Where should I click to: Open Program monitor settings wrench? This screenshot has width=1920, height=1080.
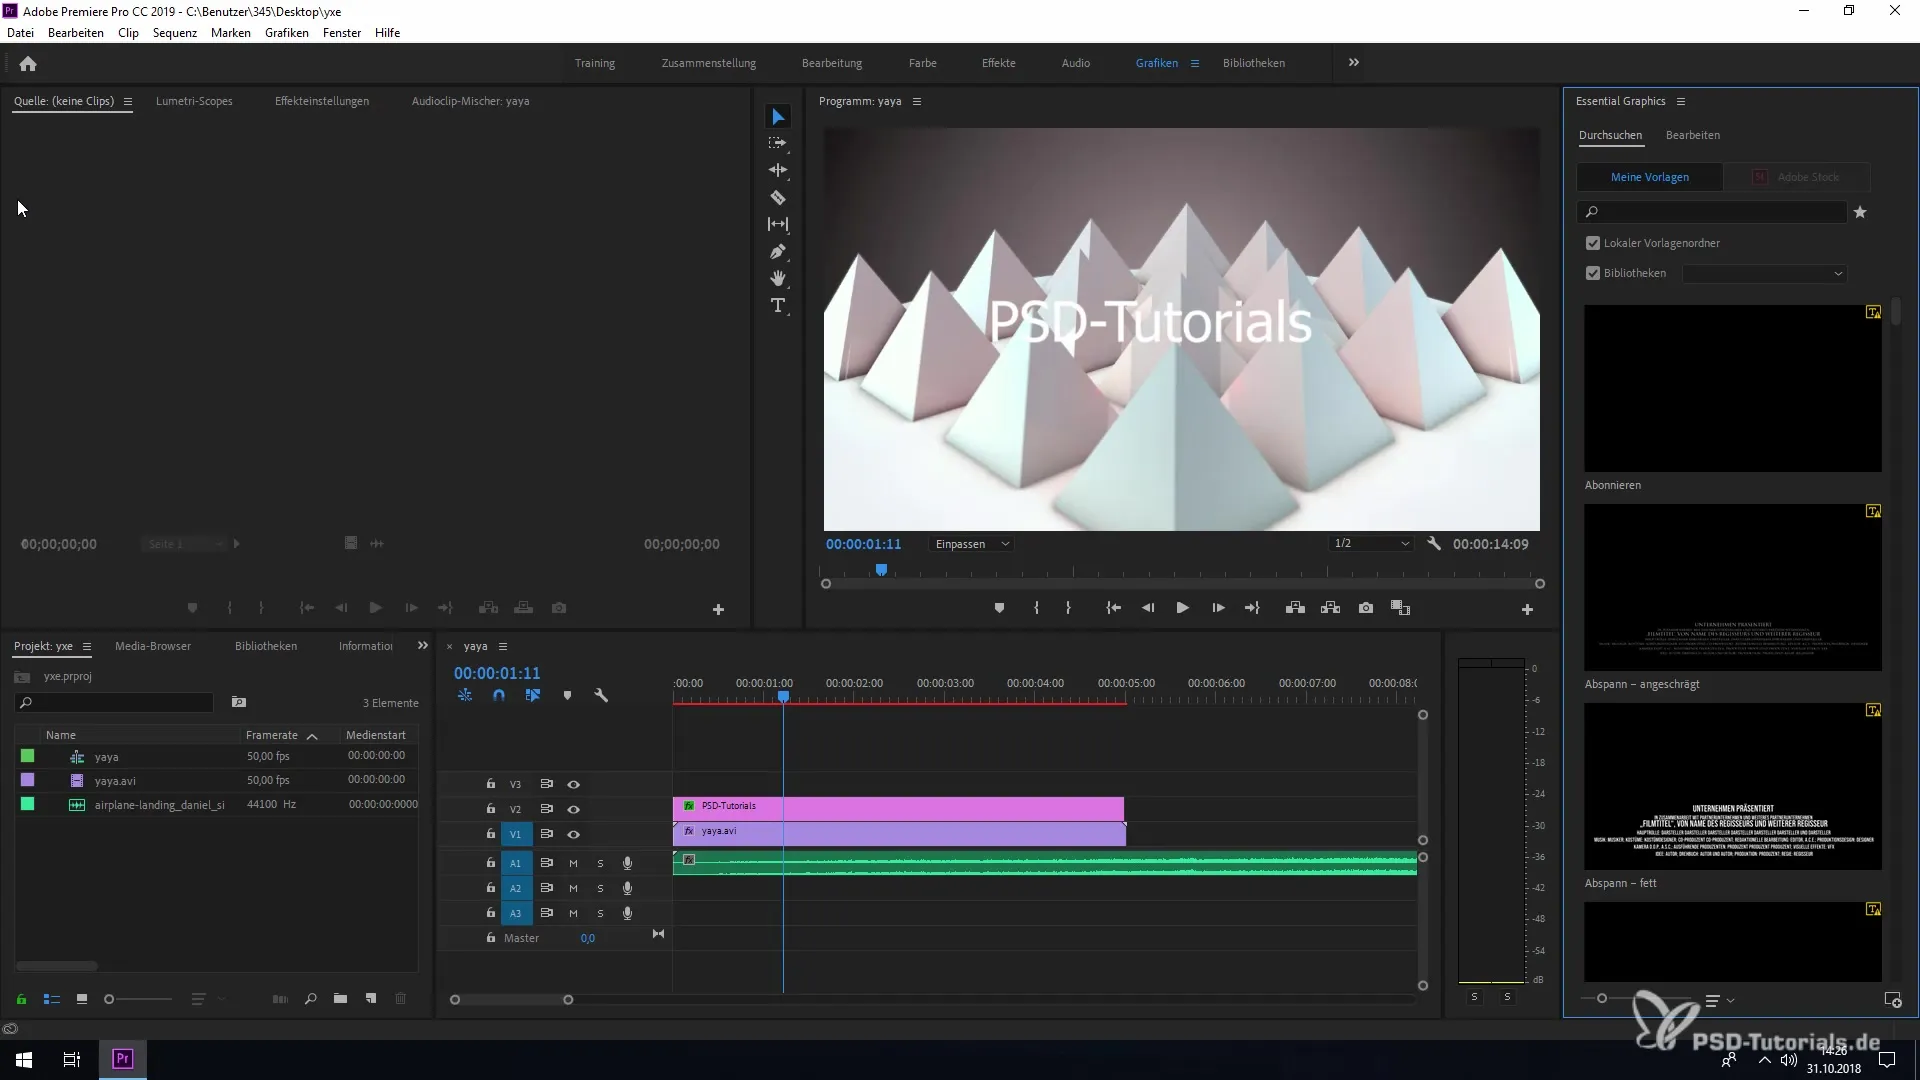click(1433, 543)
